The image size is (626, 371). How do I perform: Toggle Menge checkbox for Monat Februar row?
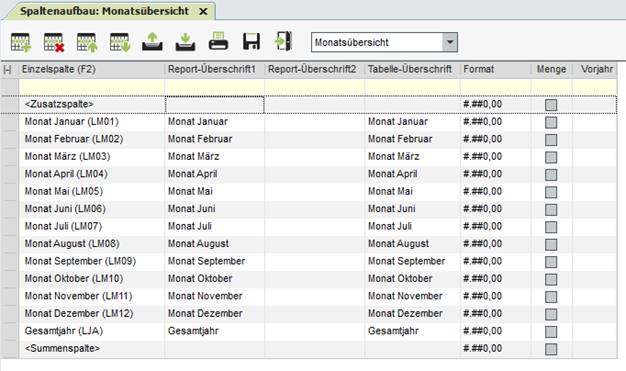click(551, 140)
